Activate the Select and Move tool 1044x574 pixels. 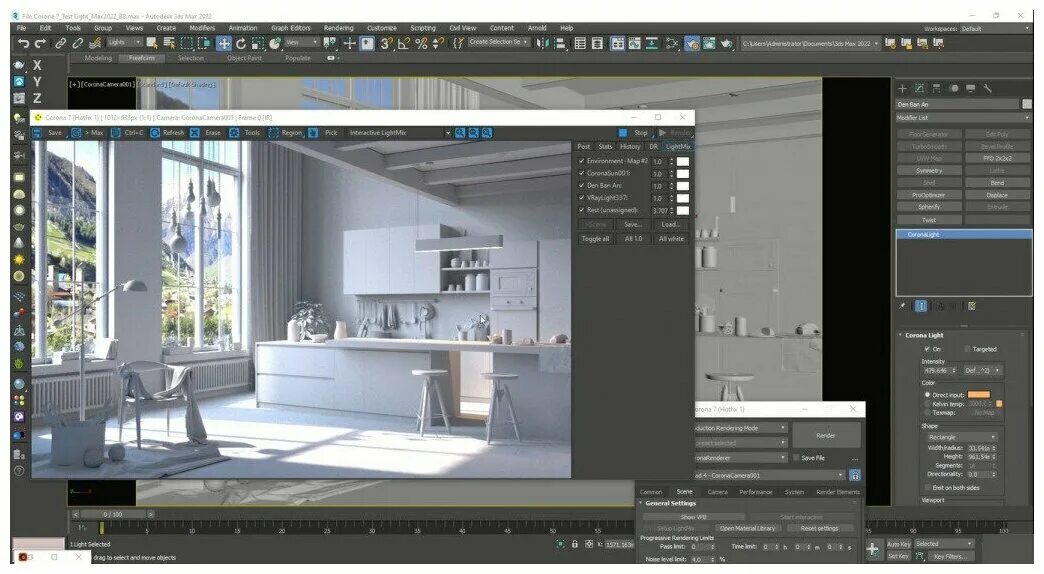pos(224,43)
